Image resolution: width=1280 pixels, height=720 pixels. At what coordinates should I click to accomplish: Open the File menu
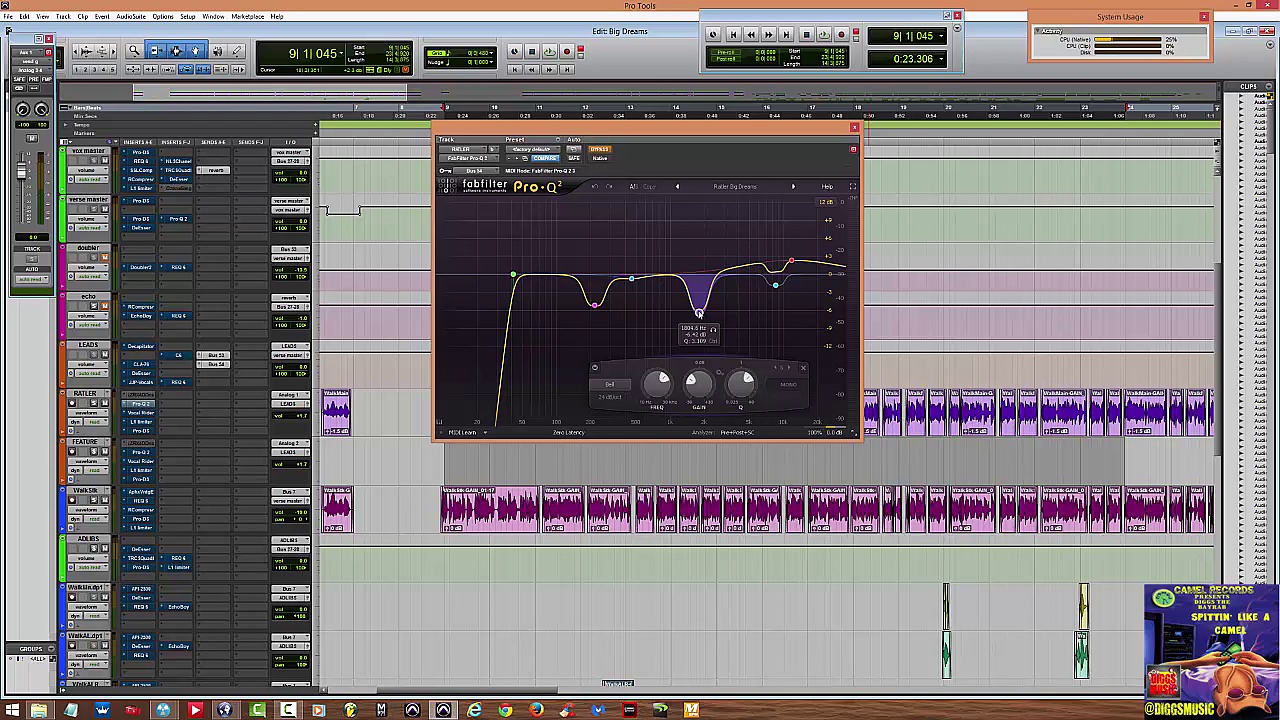[x=8, y=16]
